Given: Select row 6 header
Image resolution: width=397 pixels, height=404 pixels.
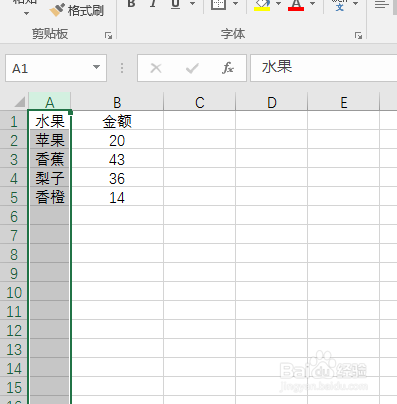Looking at the screenshot, I should [14, 216].
